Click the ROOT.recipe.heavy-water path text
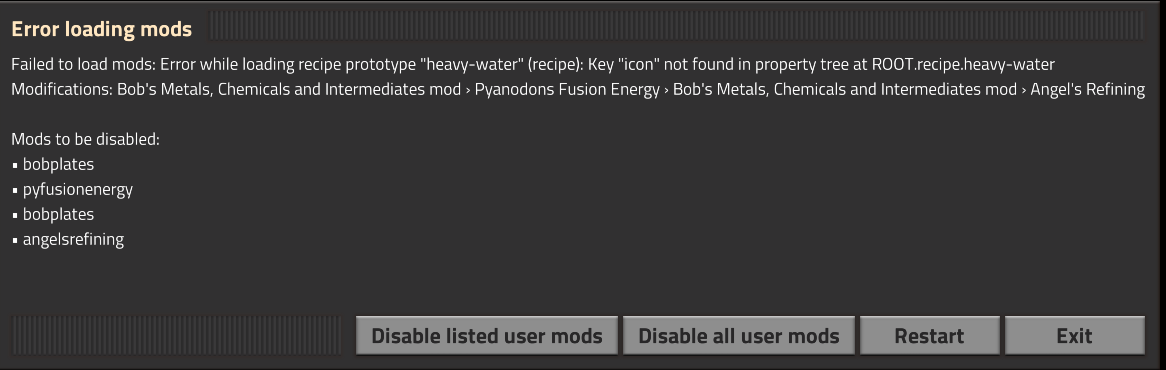 (963, 65)
